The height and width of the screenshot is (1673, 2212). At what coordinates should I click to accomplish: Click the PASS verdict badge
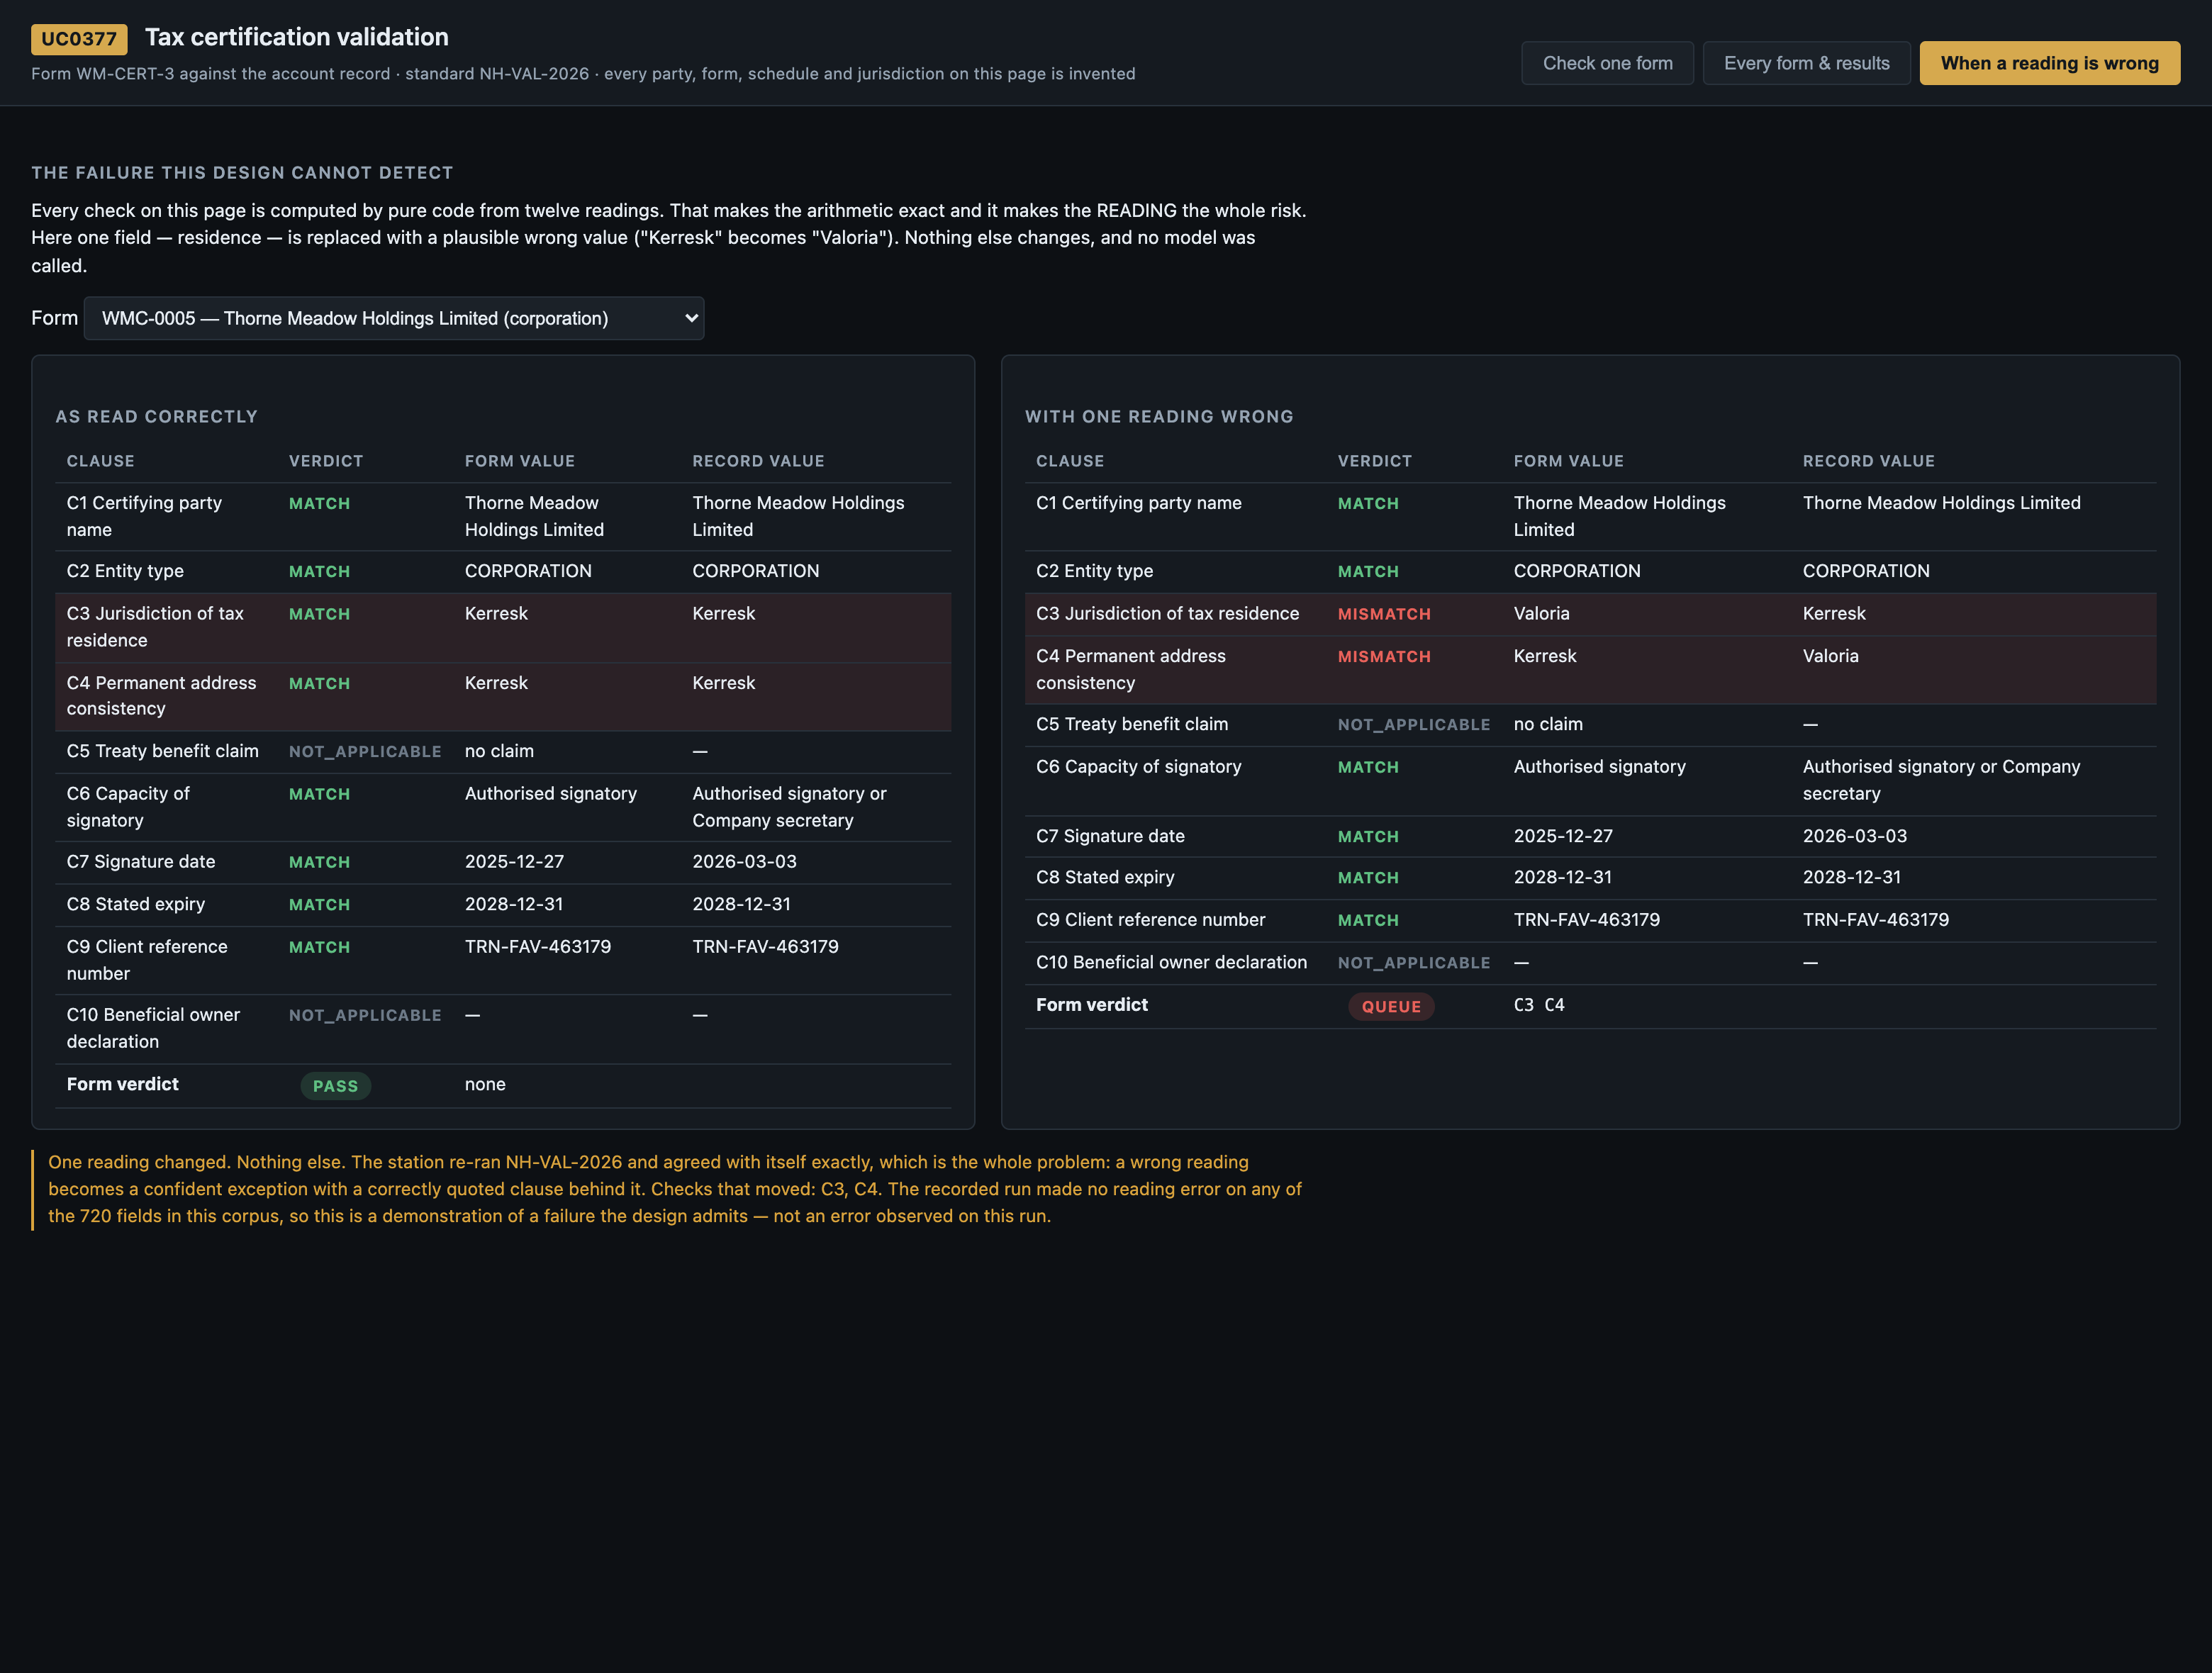pos(335,1086)
